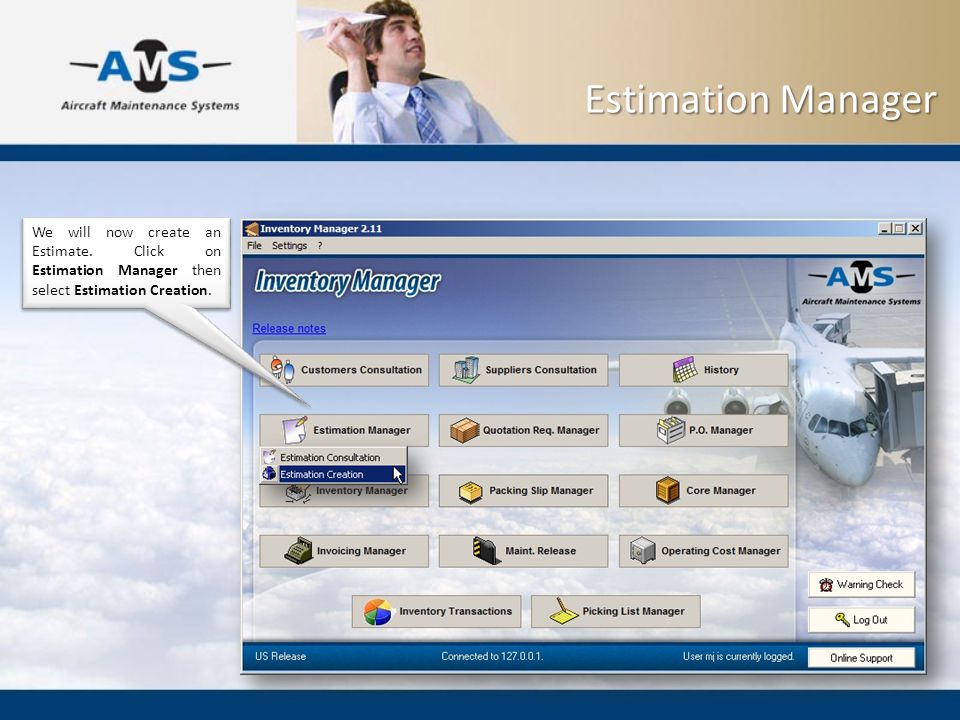960x720 pixels.
Task: Click the Log Out key icon
Action: (x=842, y=620)
